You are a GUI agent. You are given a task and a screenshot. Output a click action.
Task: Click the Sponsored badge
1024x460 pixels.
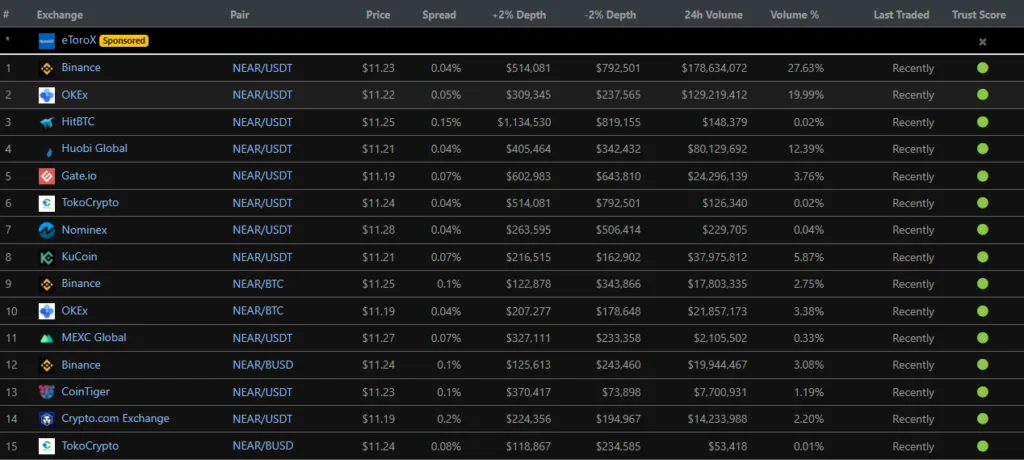(124, 41)
